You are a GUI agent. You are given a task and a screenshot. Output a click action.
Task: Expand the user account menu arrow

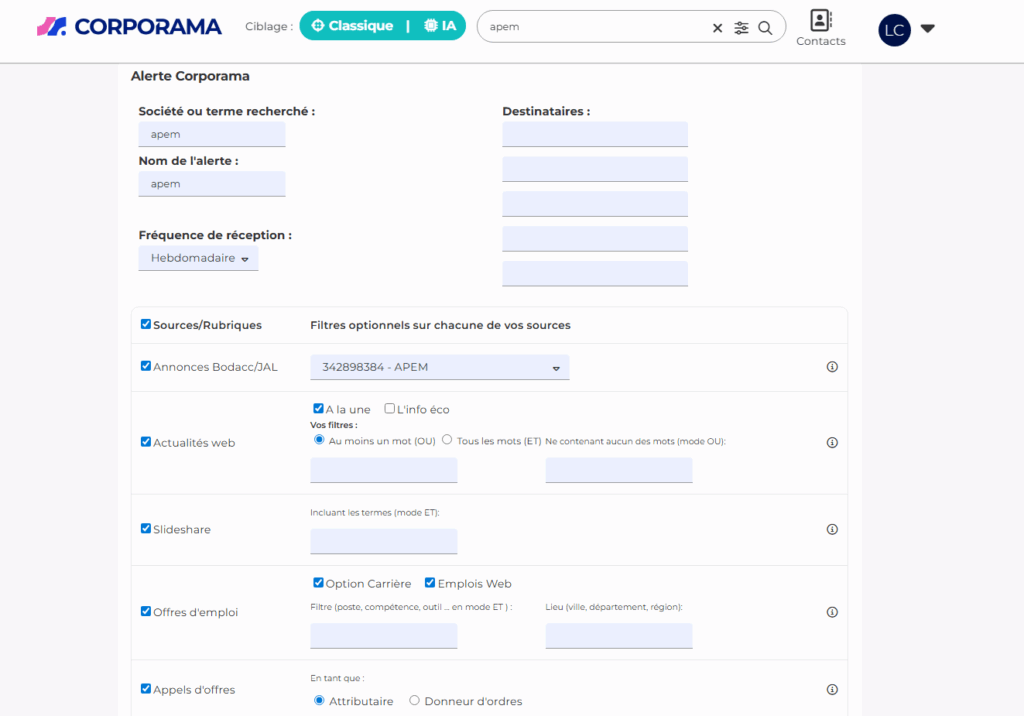927,29
